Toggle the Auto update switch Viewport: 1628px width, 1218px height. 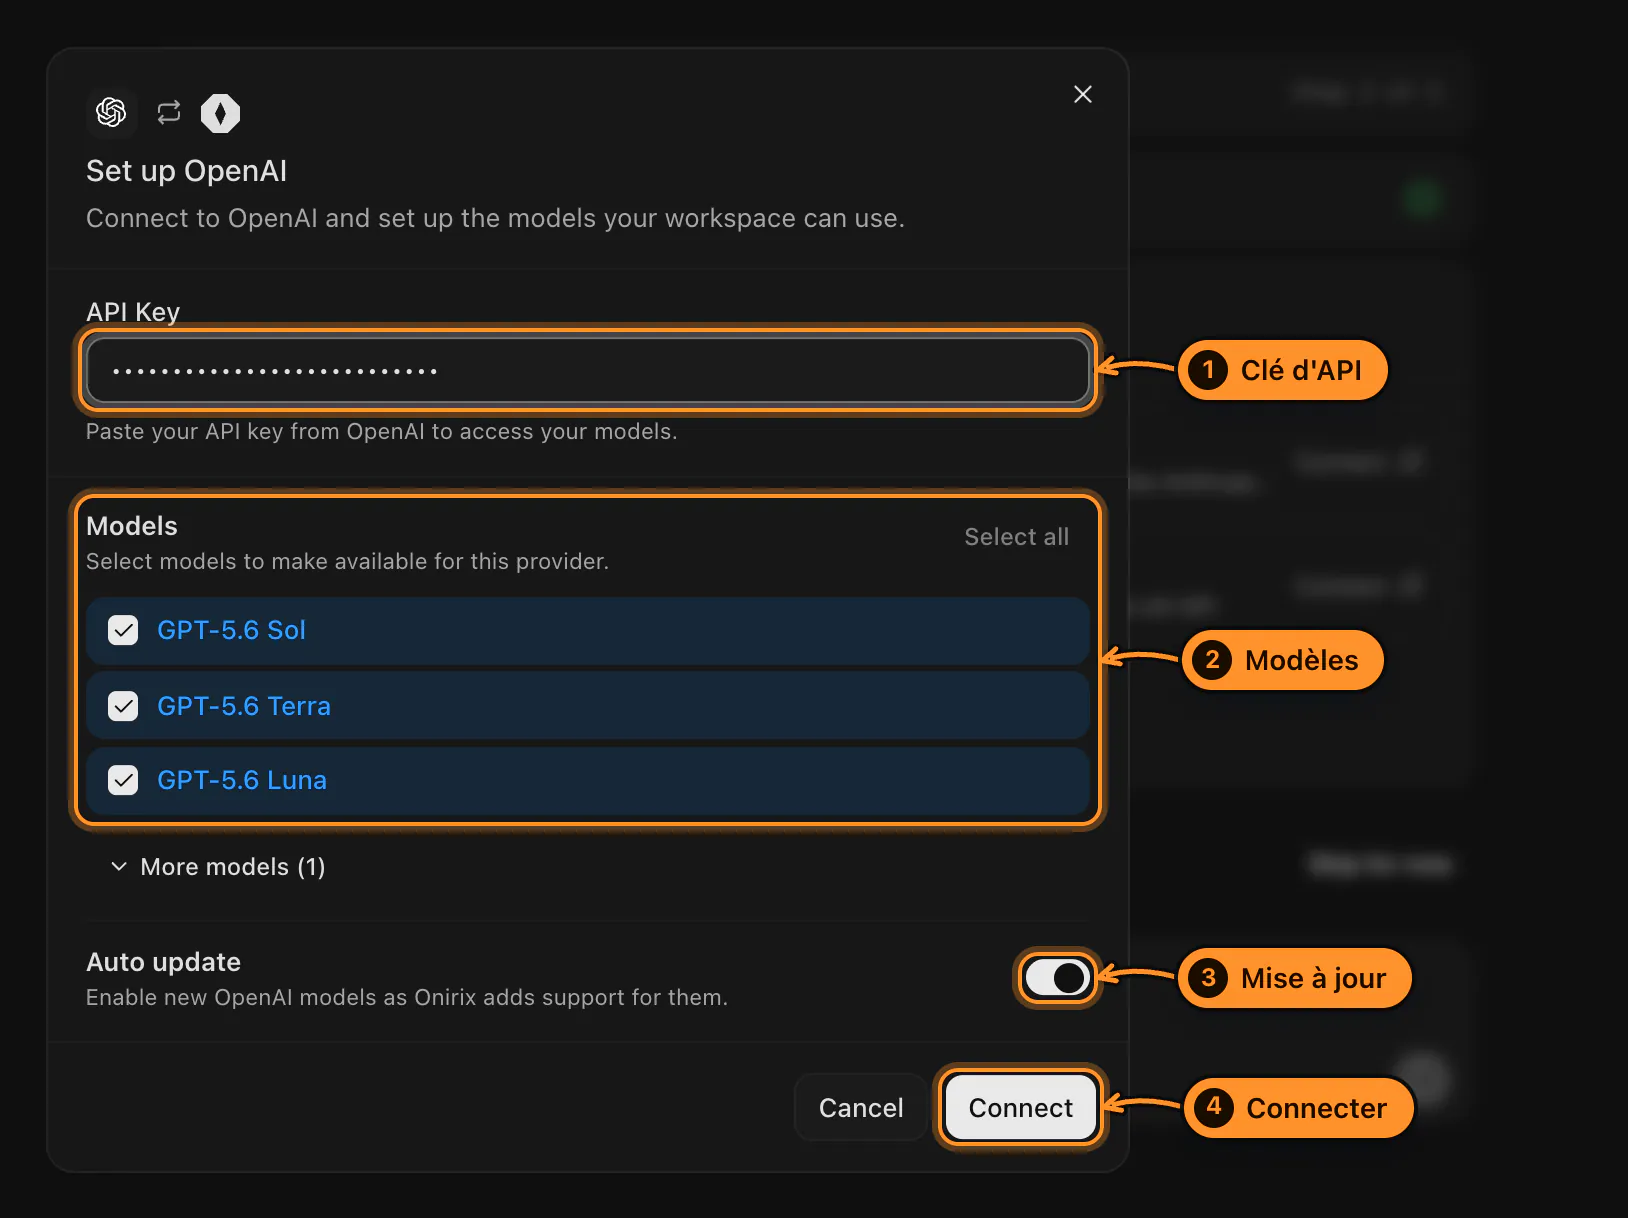pos(1058,978)
